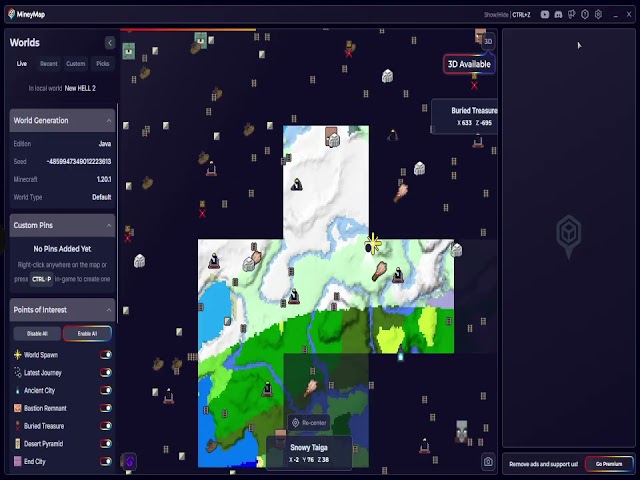Viewport: 640px width, 480px height.
Task: Click the Disable All button
Action: coord(37,333)
